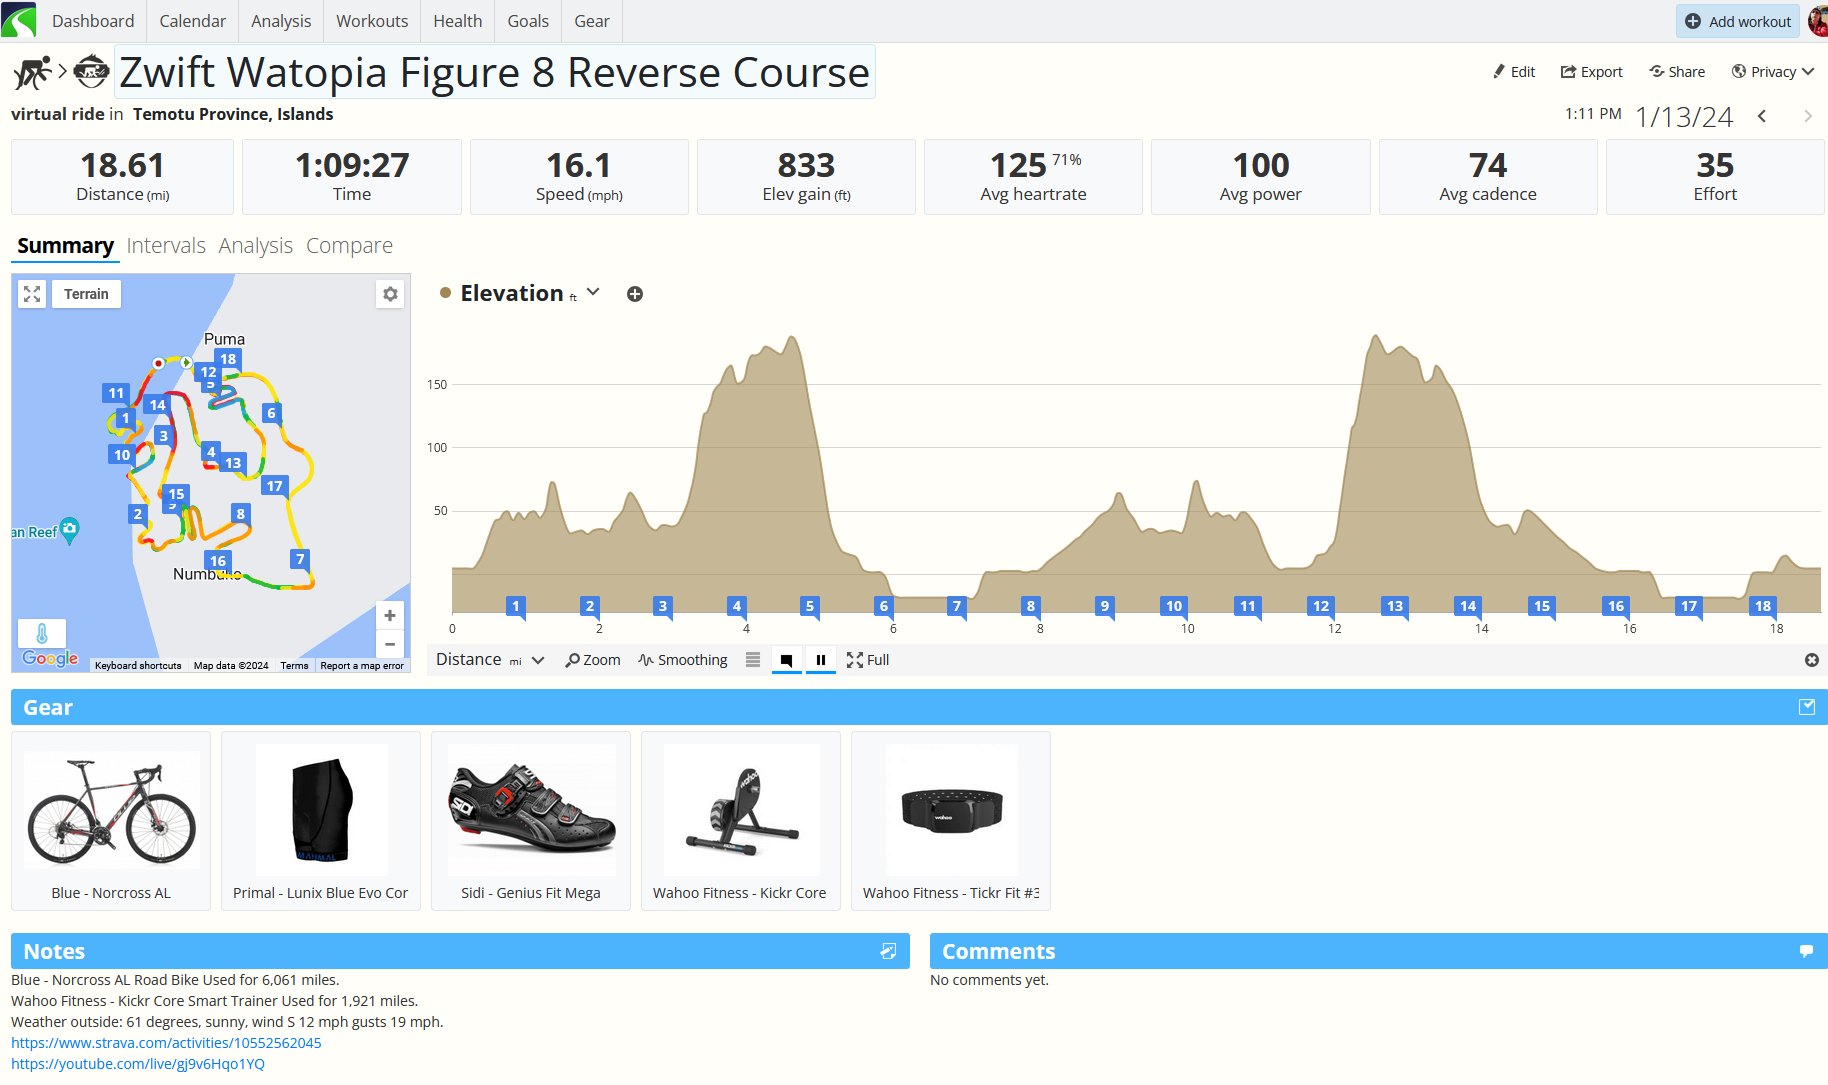1828x1085 pixels.
Task: Open the Distance x-axis dropdown
Action: coord(490,660)
